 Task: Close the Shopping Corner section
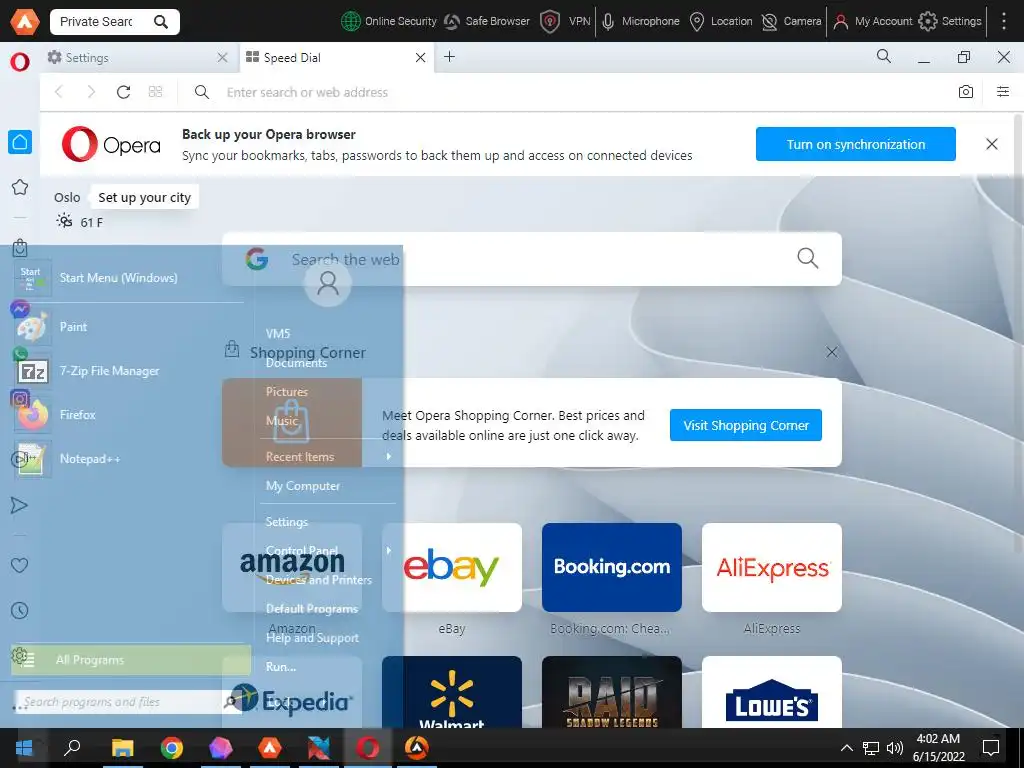tap(831, 353)
